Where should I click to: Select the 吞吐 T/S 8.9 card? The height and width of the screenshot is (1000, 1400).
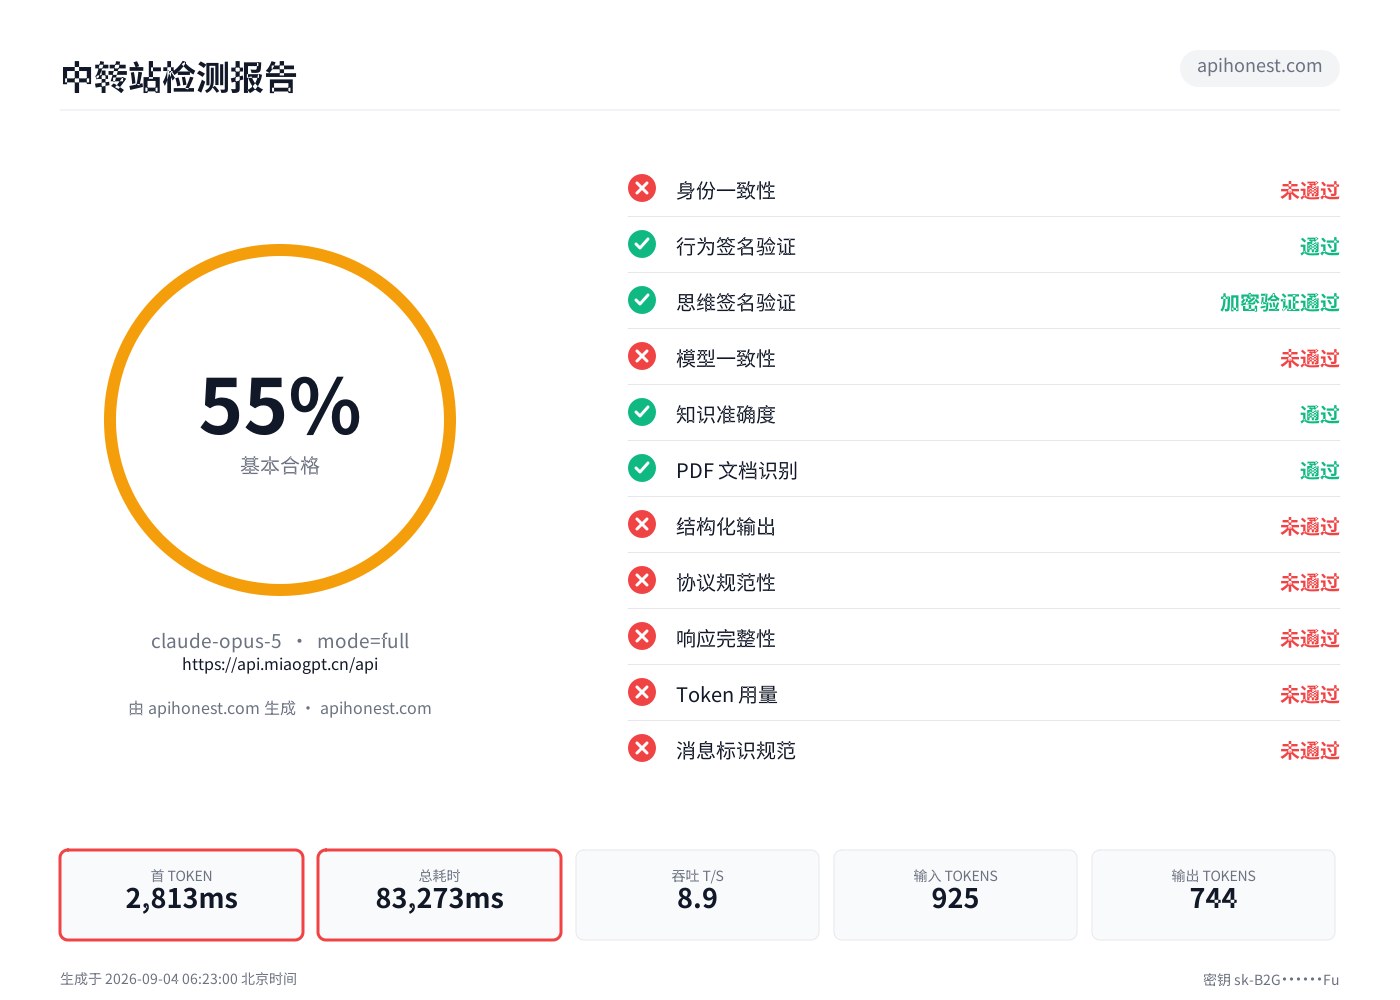click(x=697, y=895)
